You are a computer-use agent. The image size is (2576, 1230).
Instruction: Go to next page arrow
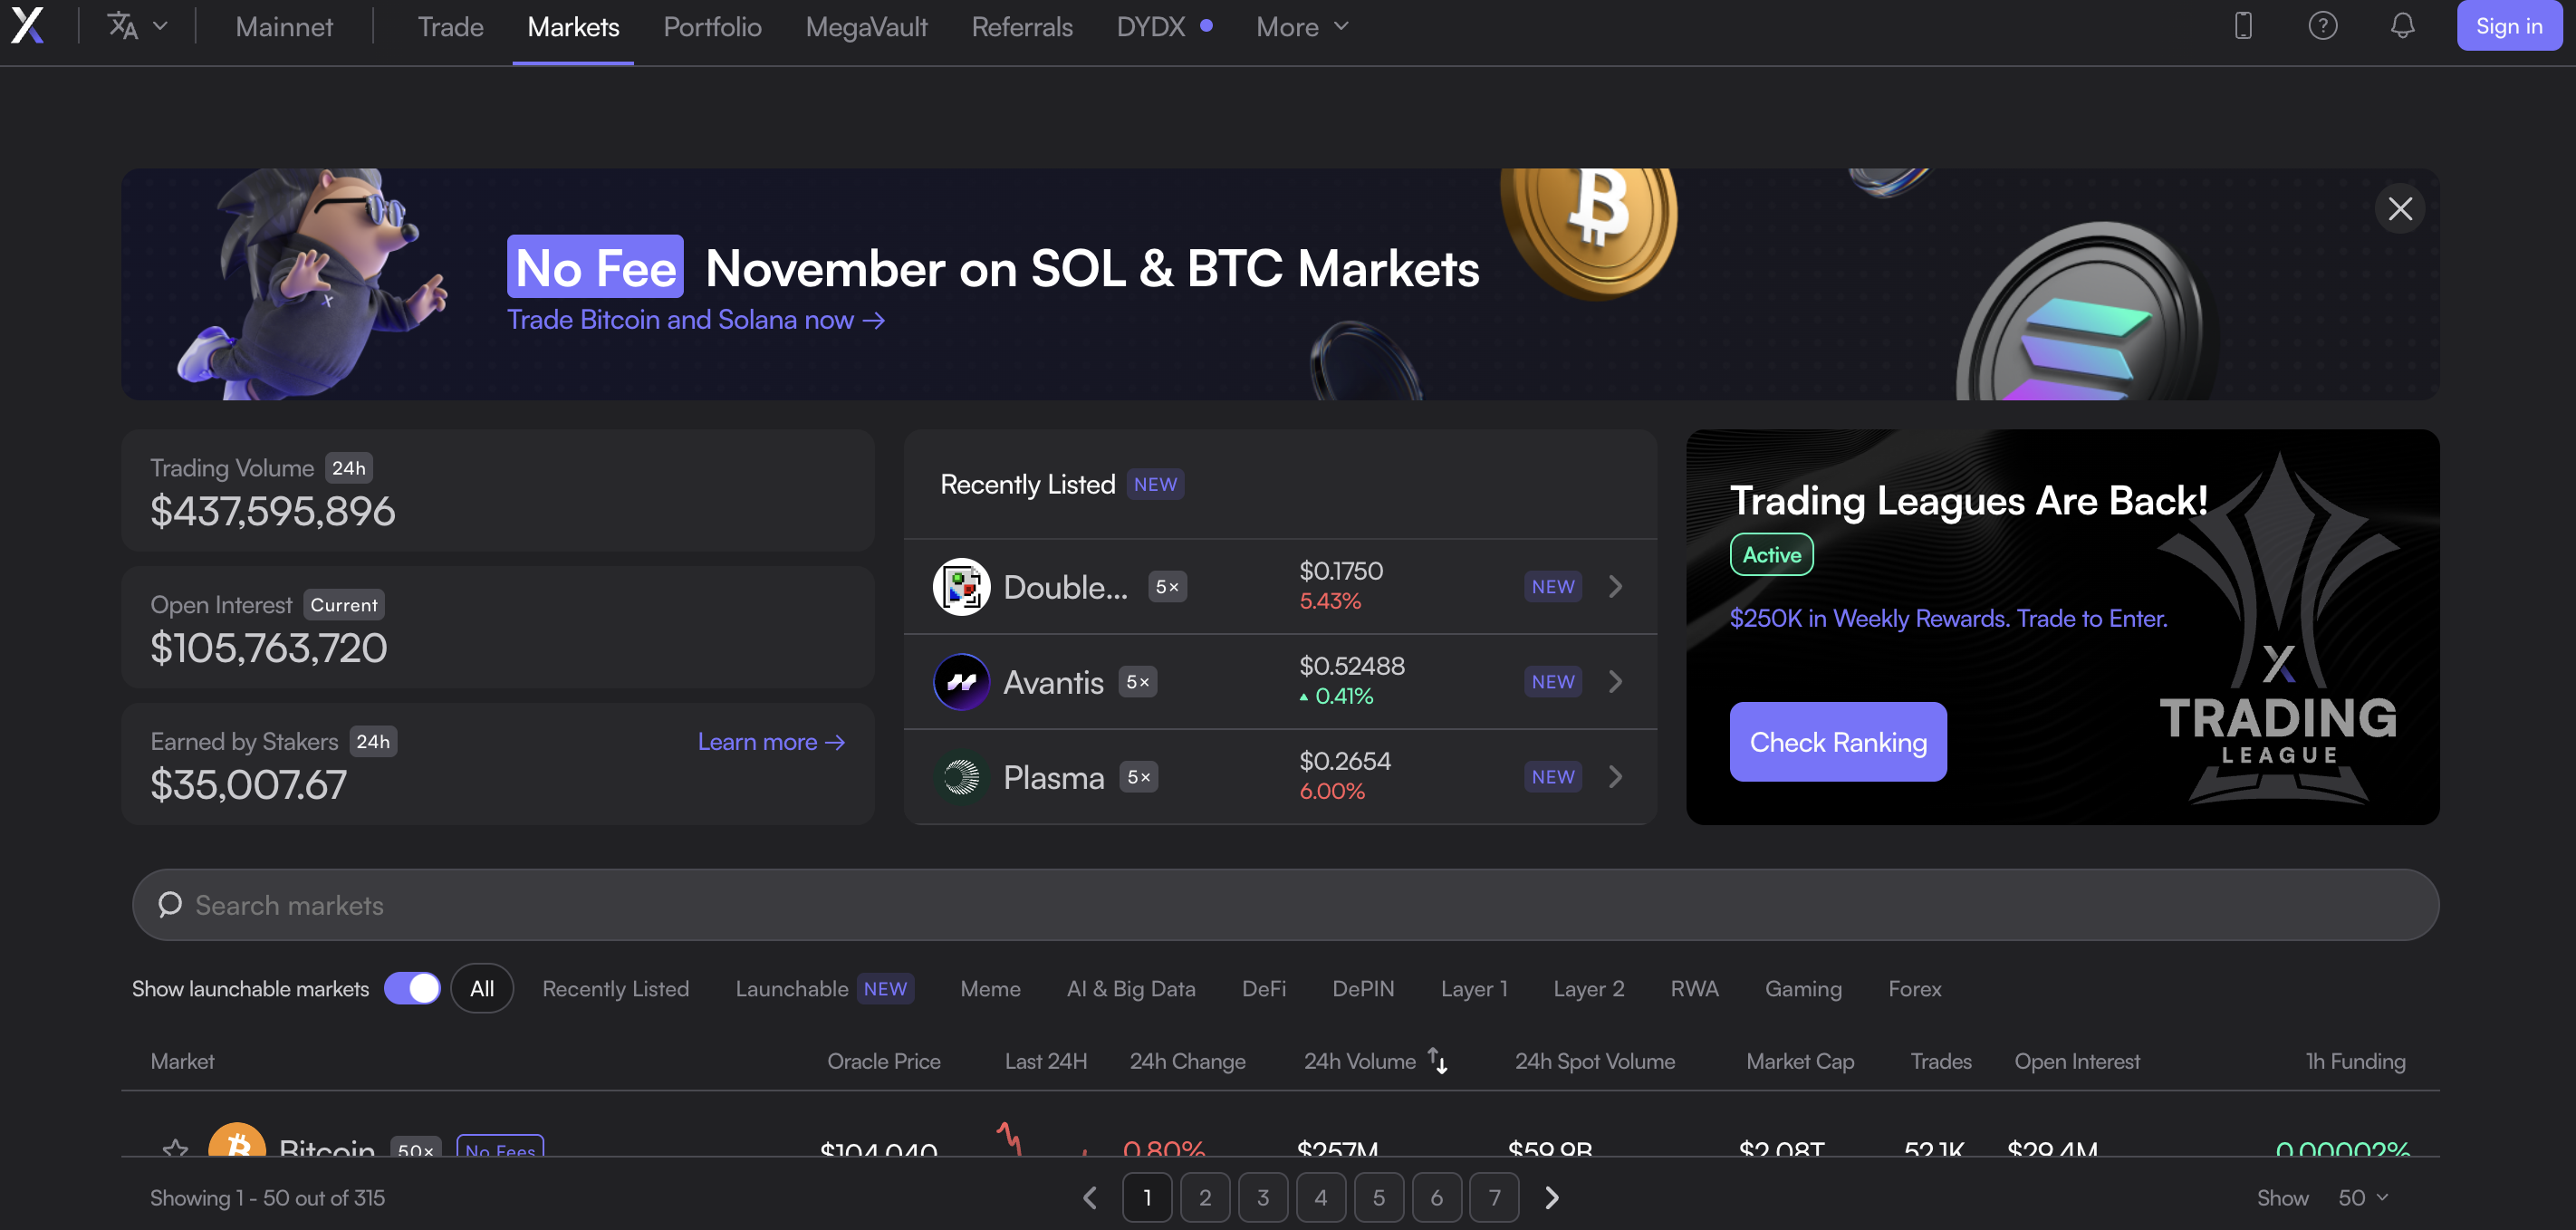(1552, 1197)
